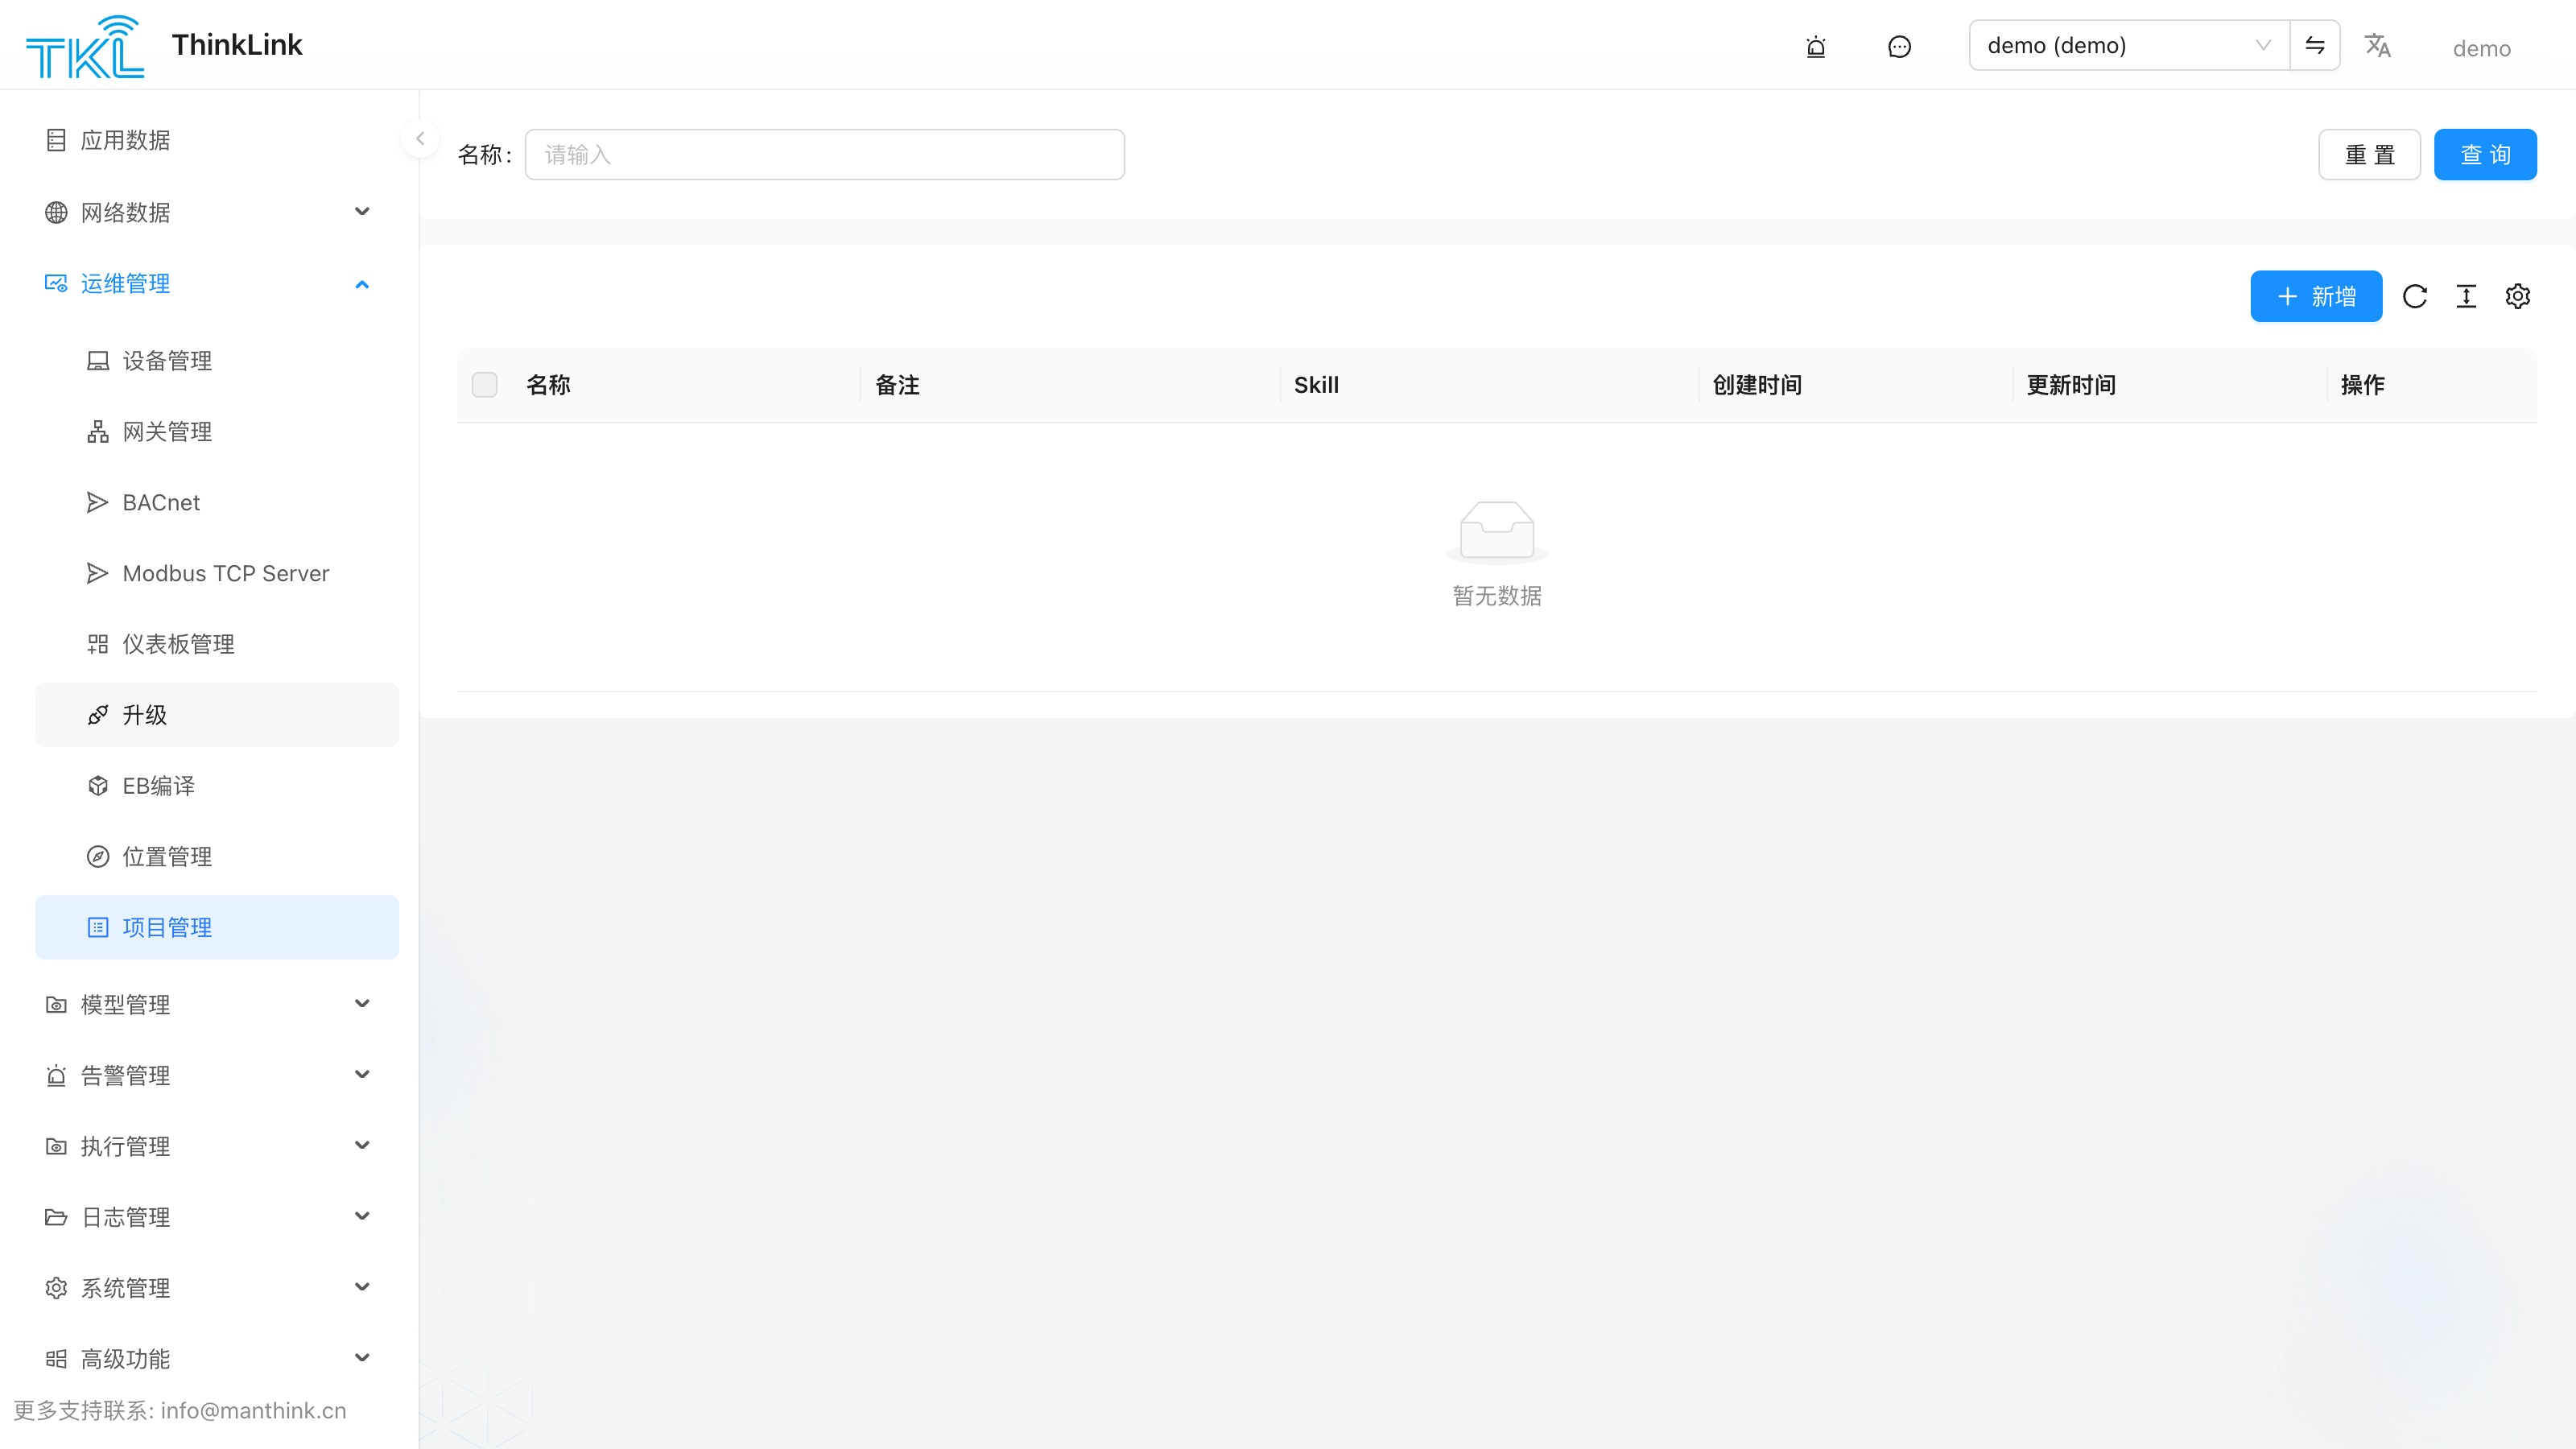
Task: Expand the 执行管理 chevron
Action: (362, 1146)
